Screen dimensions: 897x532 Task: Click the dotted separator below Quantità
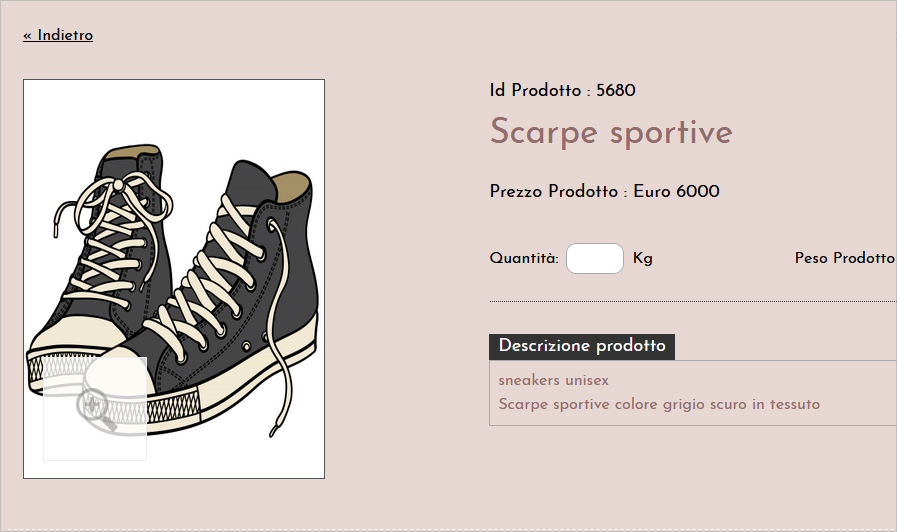pyautogui.click(x=693, y=301)
